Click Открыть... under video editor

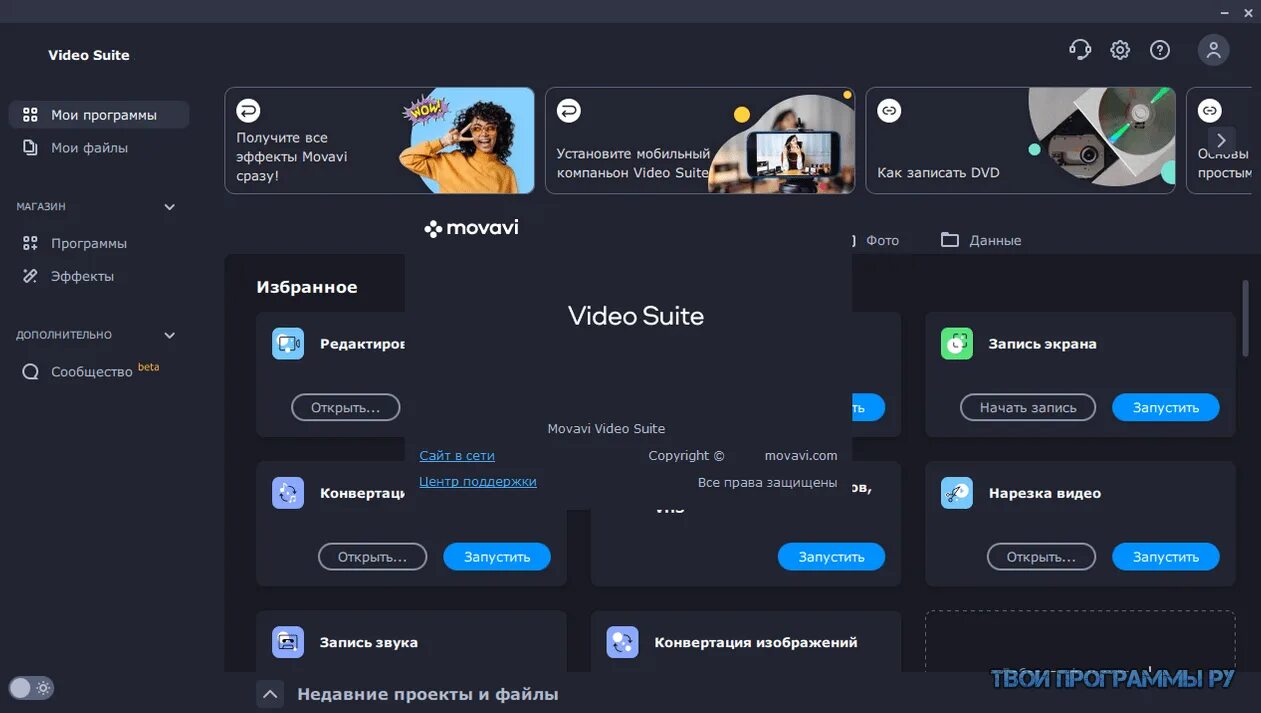[x=345, y=407]
